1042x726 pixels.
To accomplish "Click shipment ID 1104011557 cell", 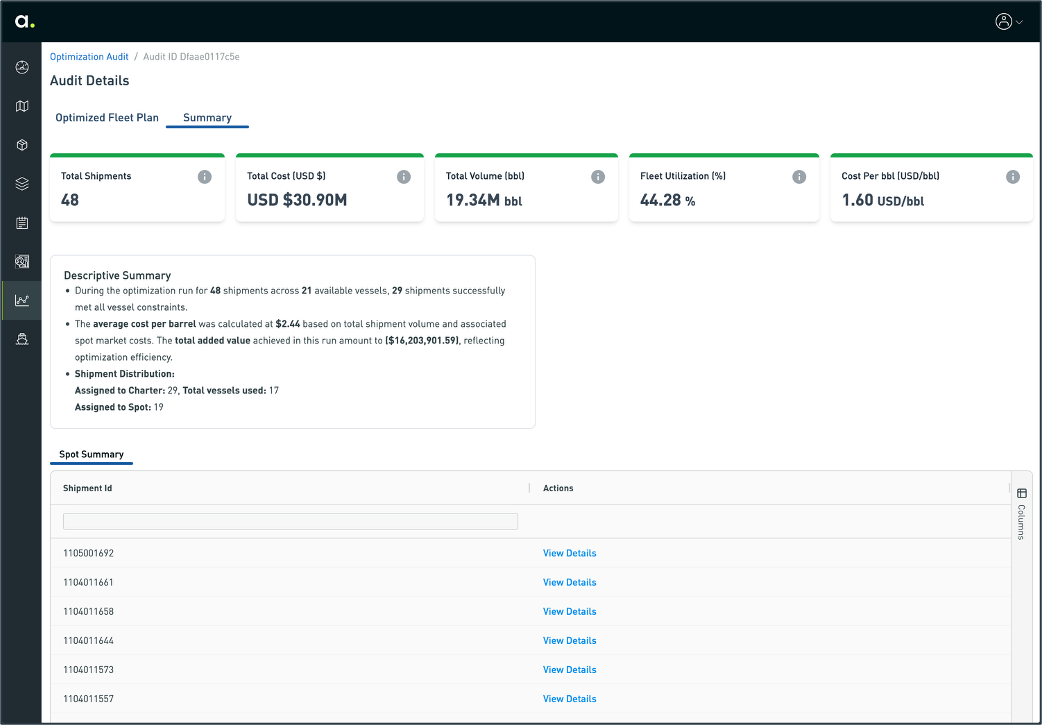I will pos(88,699).
